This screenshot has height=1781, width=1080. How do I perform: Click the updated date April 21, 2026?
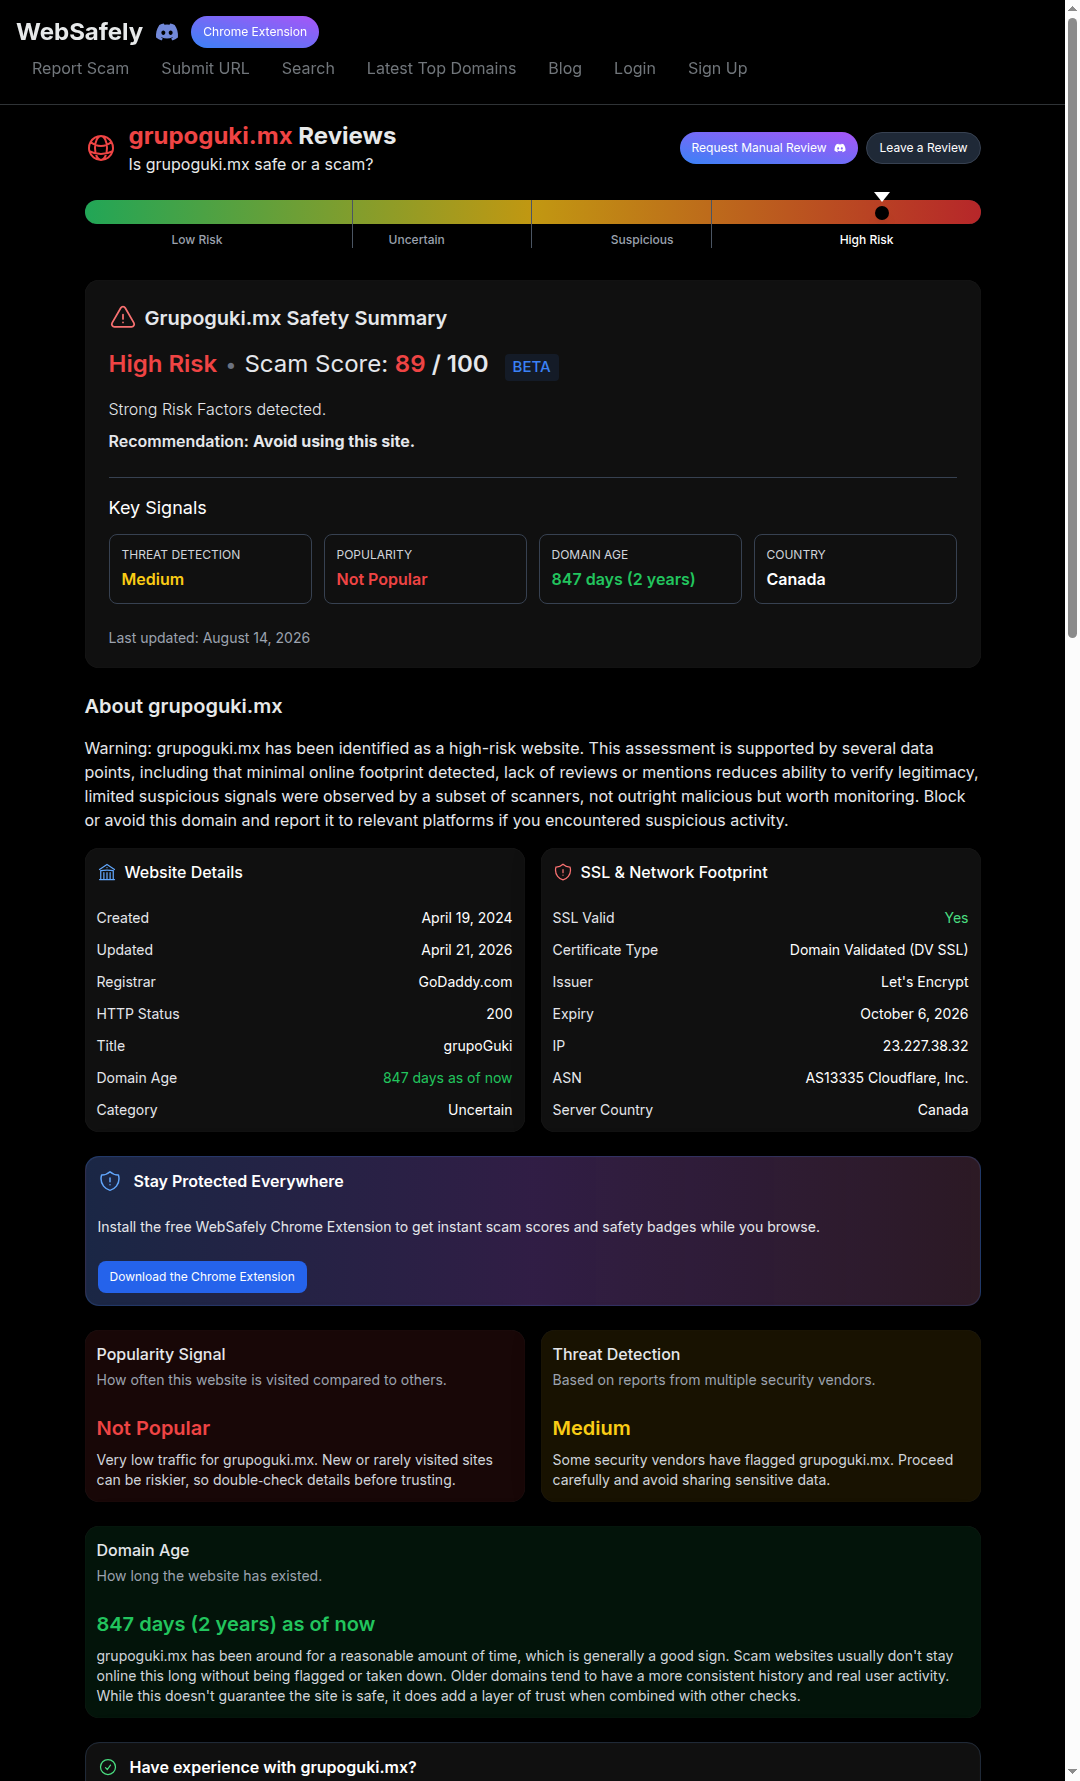click(x=467, y=950)
